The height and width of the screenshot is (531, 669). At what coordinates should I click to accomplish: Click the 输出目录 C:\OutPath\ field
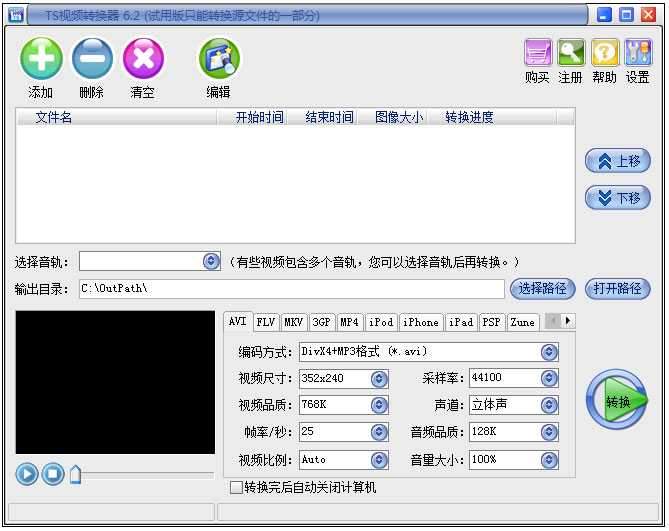click(x=291, y=289)
